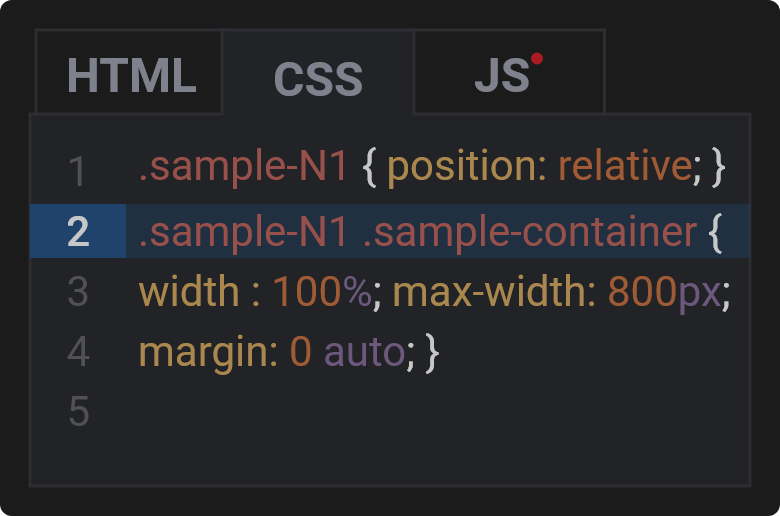This screenshot has height=516, width=780.
Task: Click line number 1 in gutter
Action: pyautogui.click(x=78, y=172)
